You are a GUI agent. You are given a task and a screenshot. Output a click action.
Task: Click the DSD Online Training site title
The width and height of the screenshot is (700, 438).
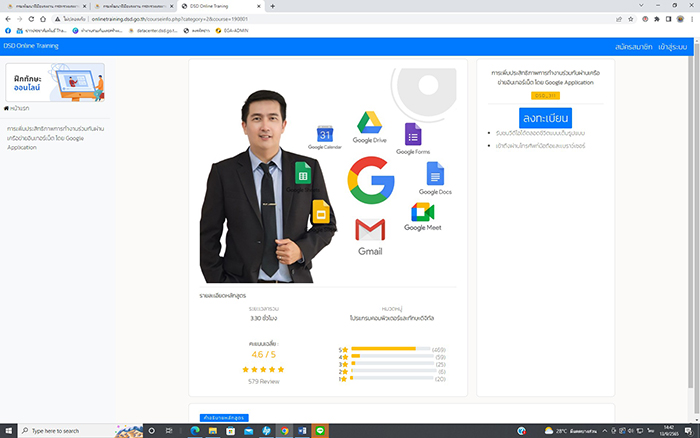31,46
